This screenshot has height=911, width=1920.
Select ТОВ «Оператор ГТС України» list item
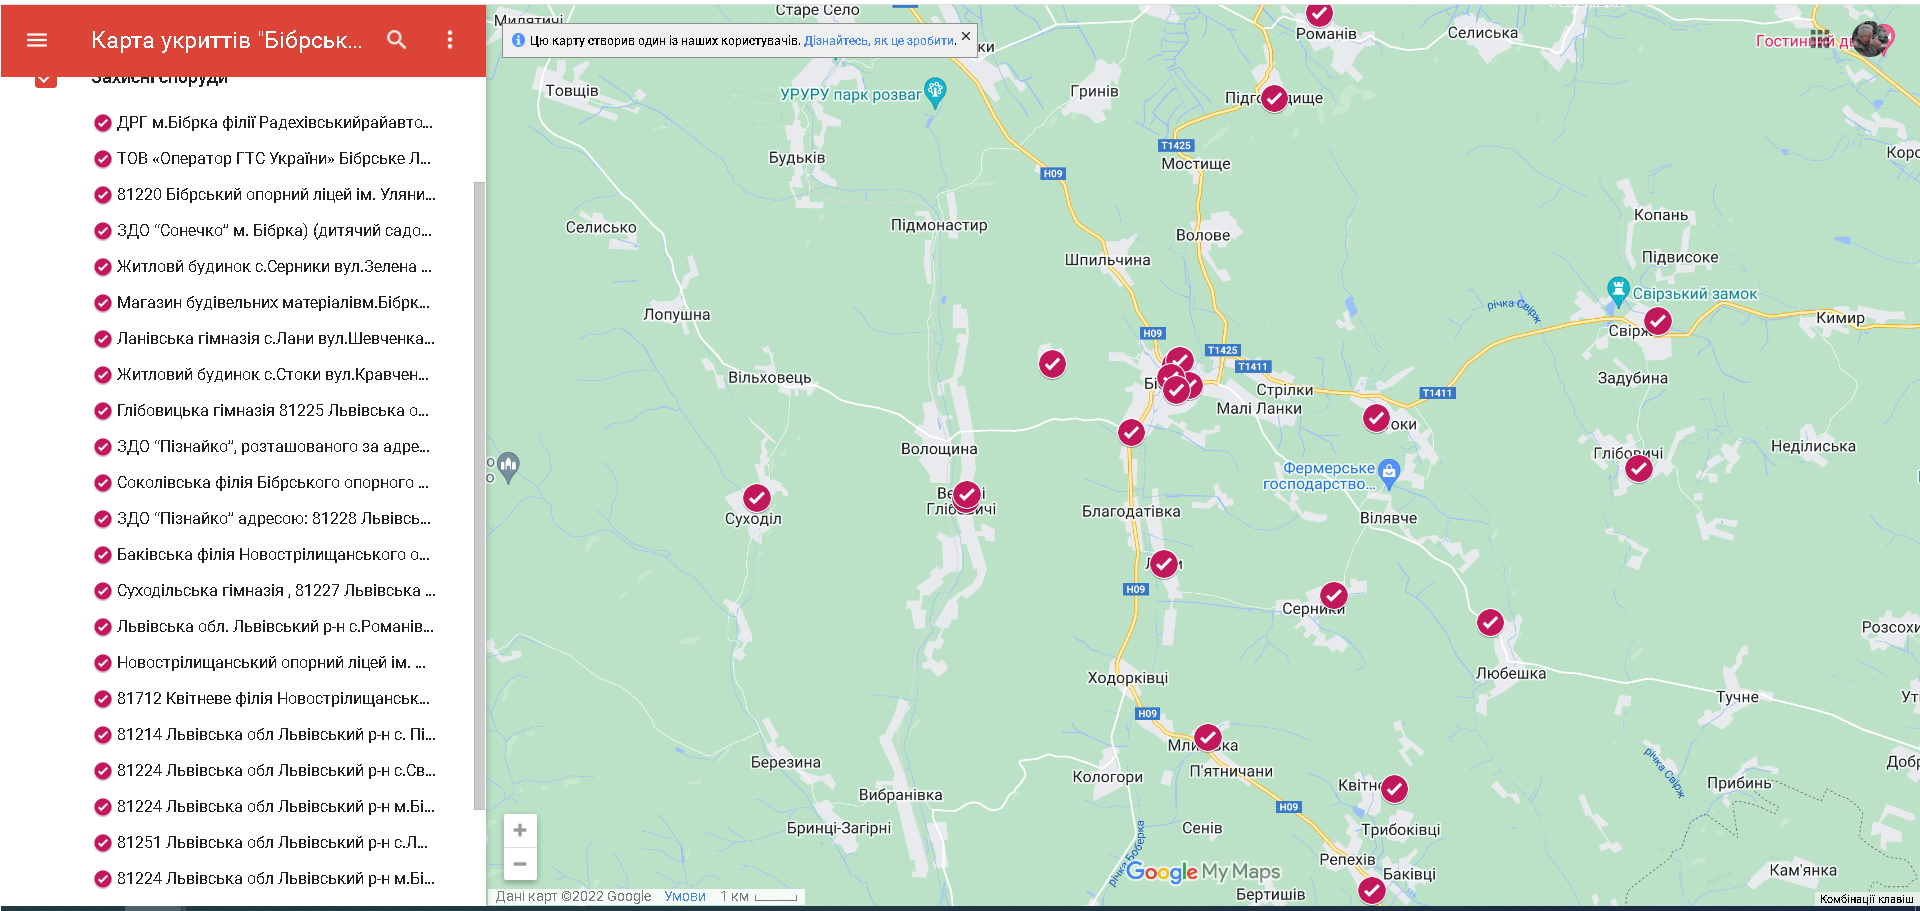(263, 159)
